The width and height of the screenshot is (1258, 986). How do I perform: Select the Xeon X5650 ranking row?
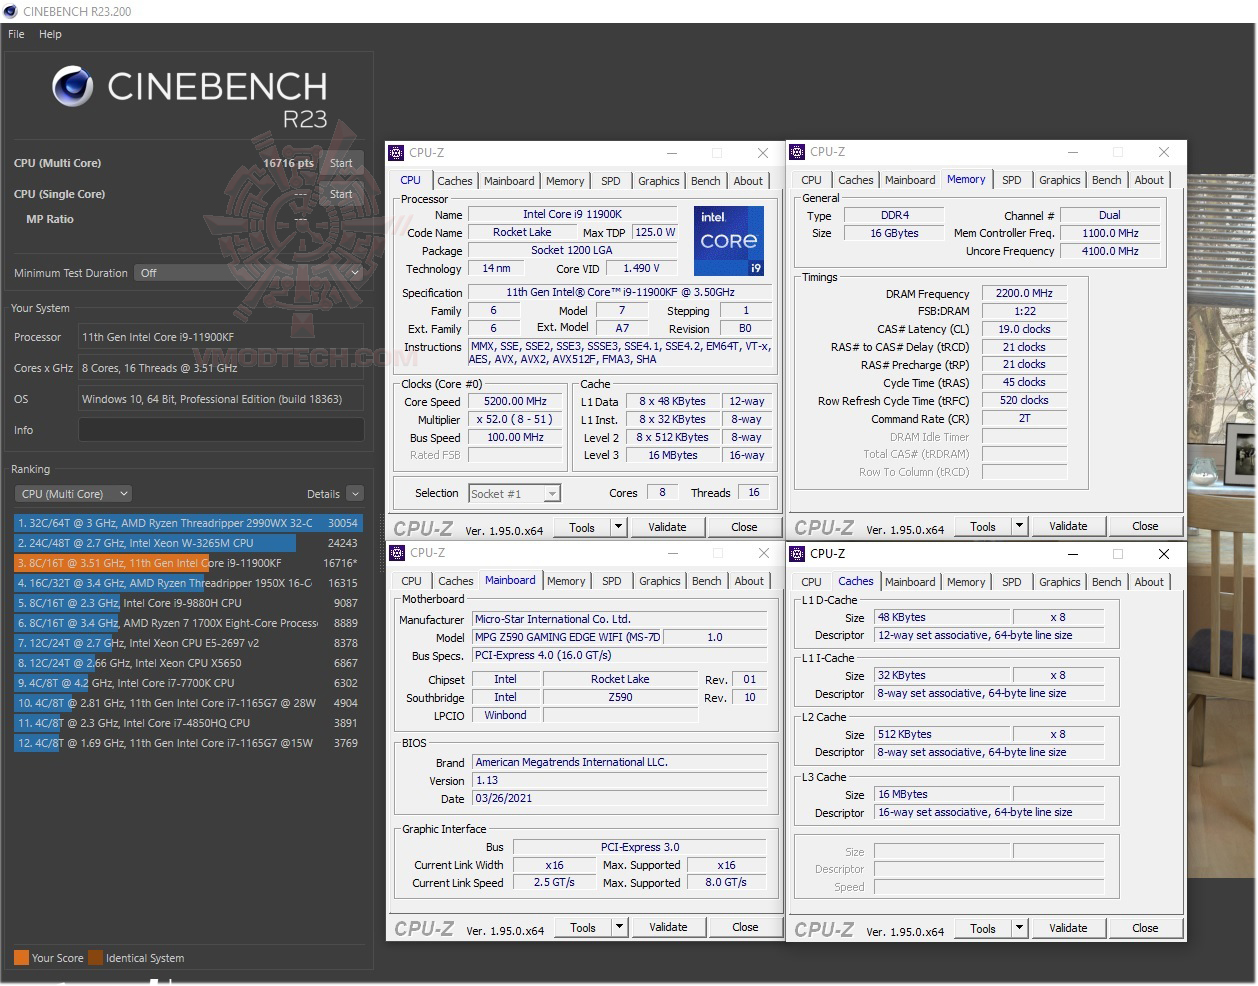[x=188, y=663]
